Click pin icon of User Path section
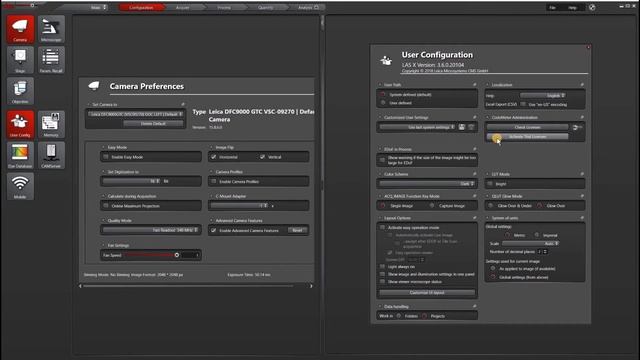This screenshot has width=640, height=360. point(474,84)
